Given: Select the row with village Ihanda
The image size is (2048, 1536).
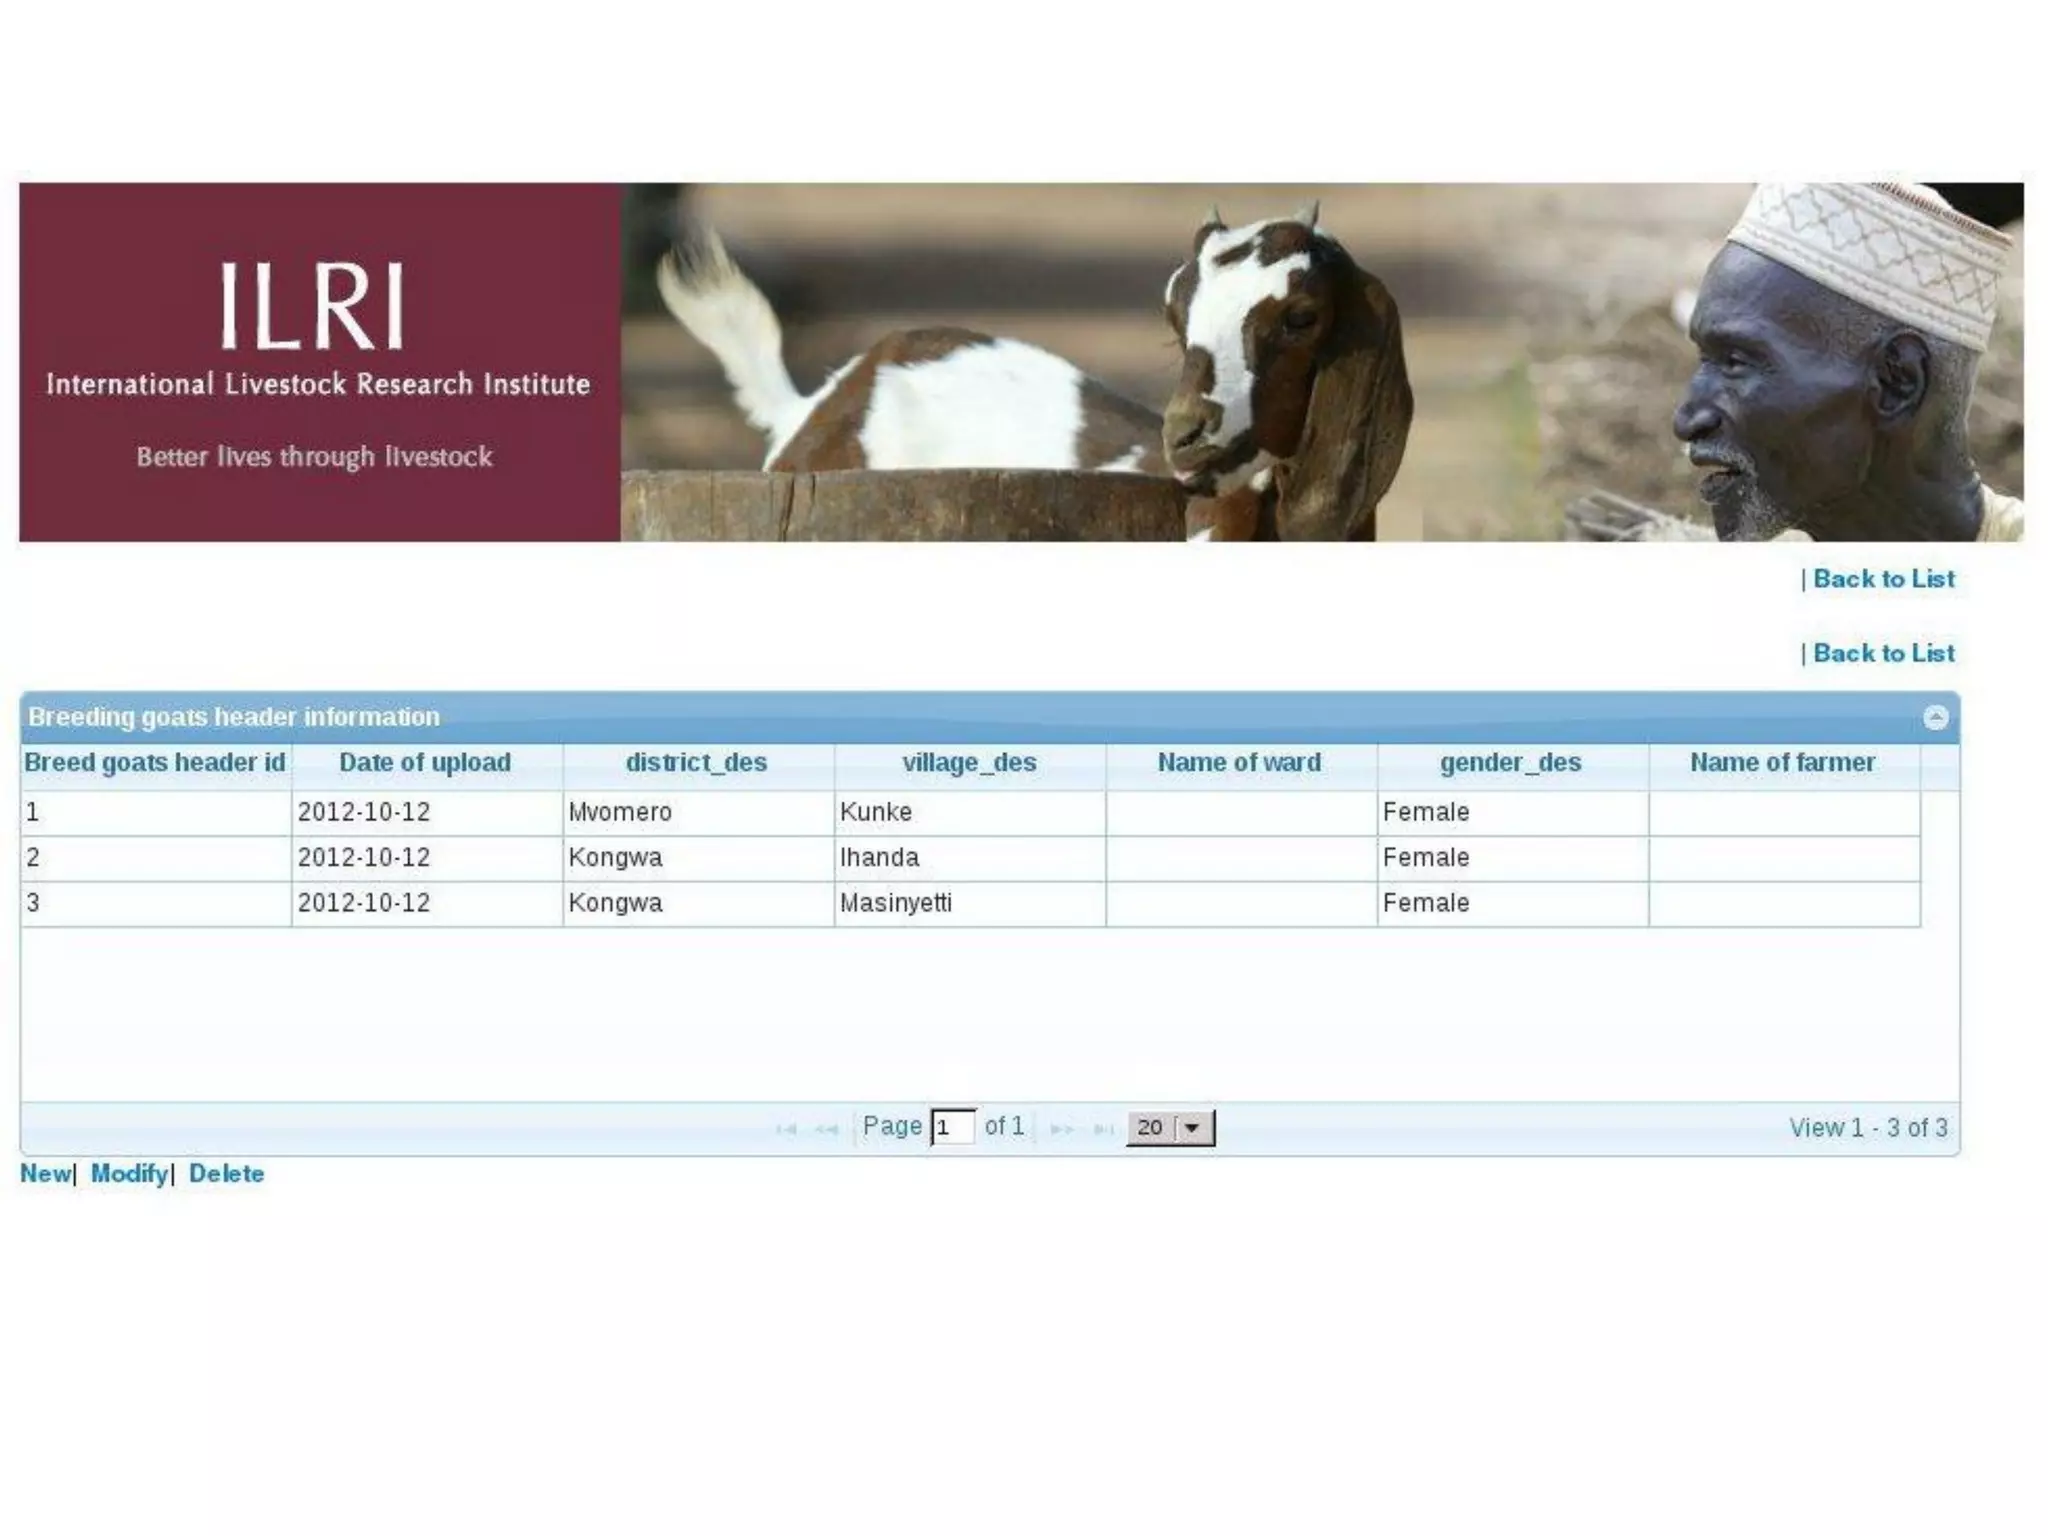Looking at the screenshot, I should pyautogui.click(x=879, y=858).
